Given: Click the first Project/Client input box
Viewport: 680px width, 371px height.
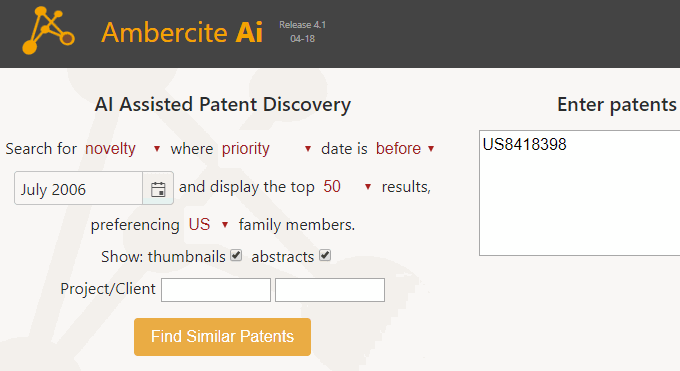Looking at the screenshot, I should 216,290.
